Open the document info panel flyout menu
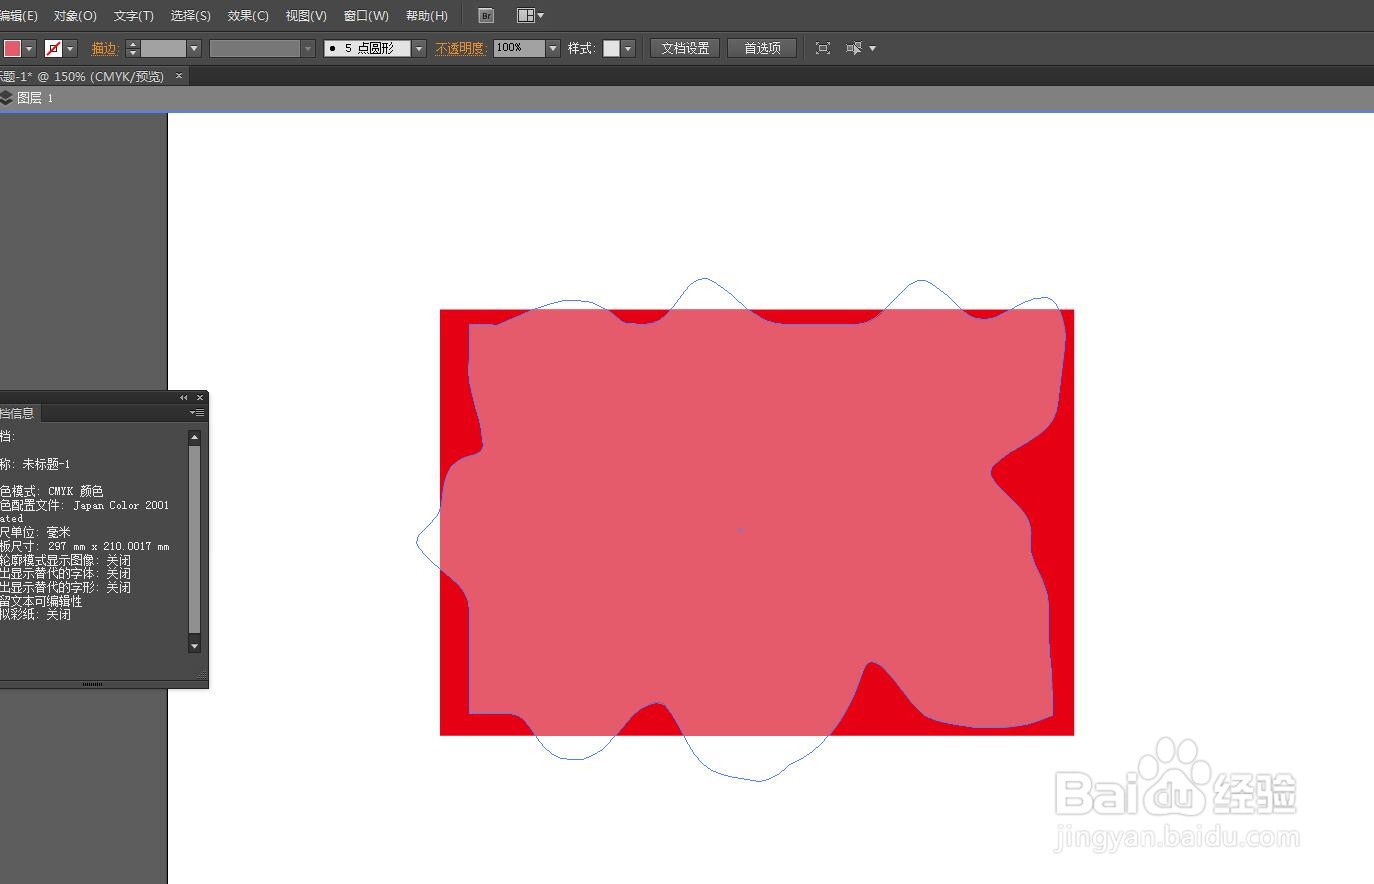This screenshot has width=1374, height=884. tap(198, 413)
